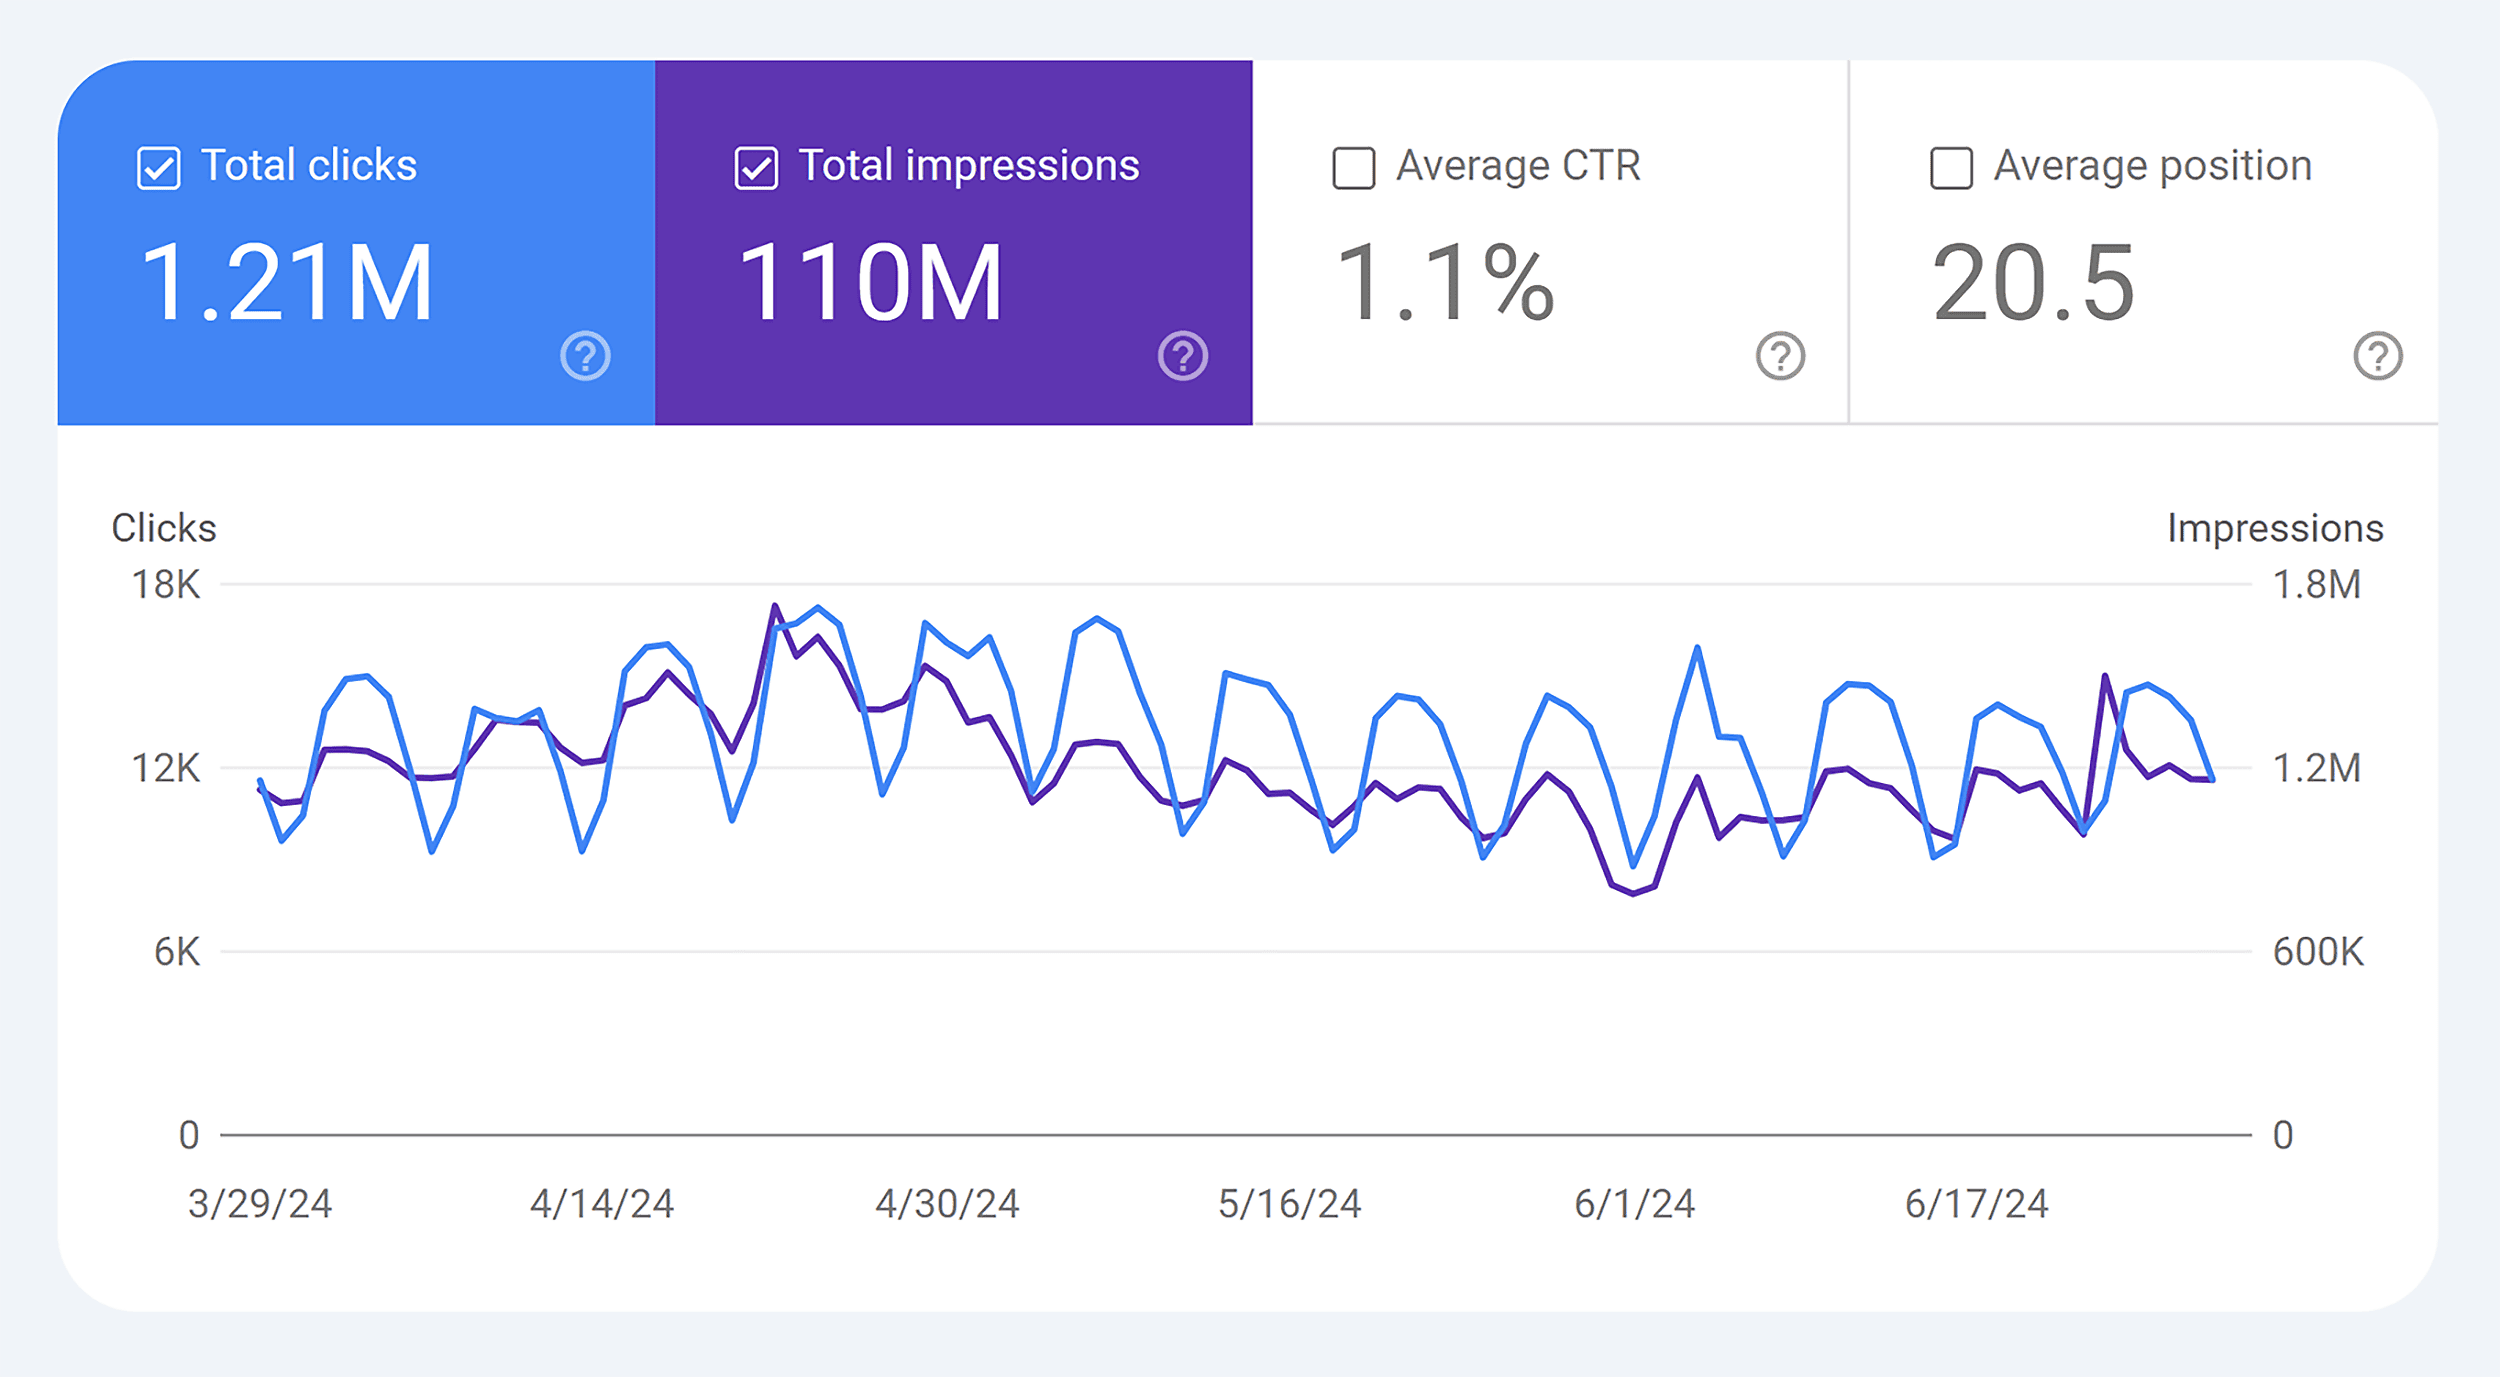Click the Clicks axis title
This screenshot has width=2500, height=1377.
coord(163,527)
